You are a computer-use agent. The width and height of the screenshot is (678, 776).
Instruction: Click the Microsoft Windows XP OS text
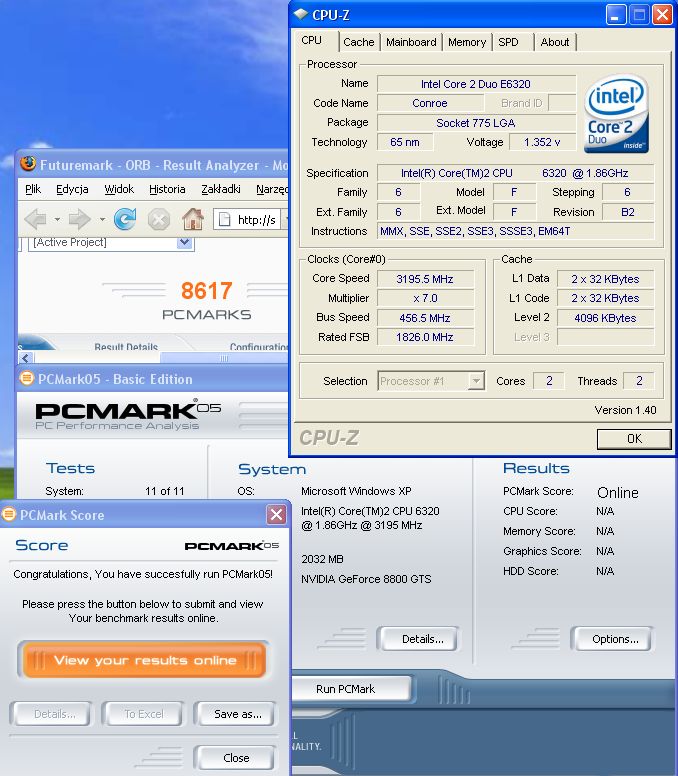[x=356, y=490]
